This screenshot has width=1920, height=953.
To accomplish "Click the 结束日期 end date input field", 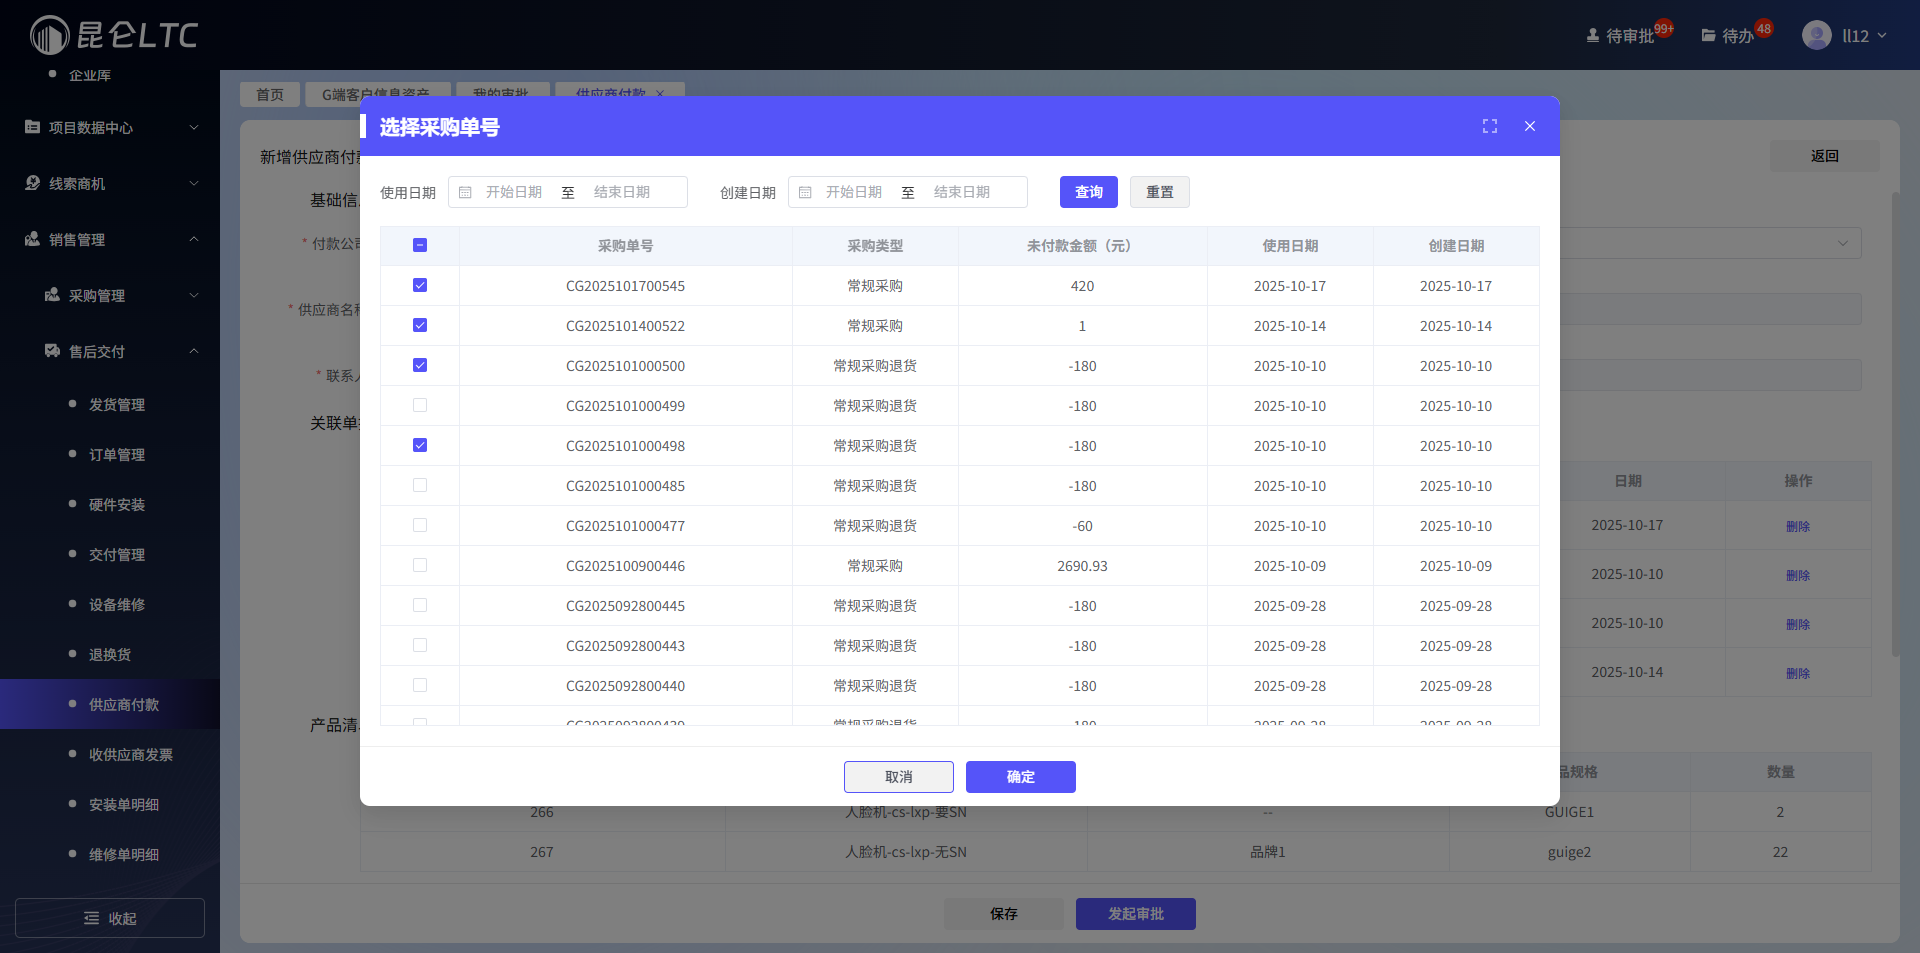I will point(637,192).
